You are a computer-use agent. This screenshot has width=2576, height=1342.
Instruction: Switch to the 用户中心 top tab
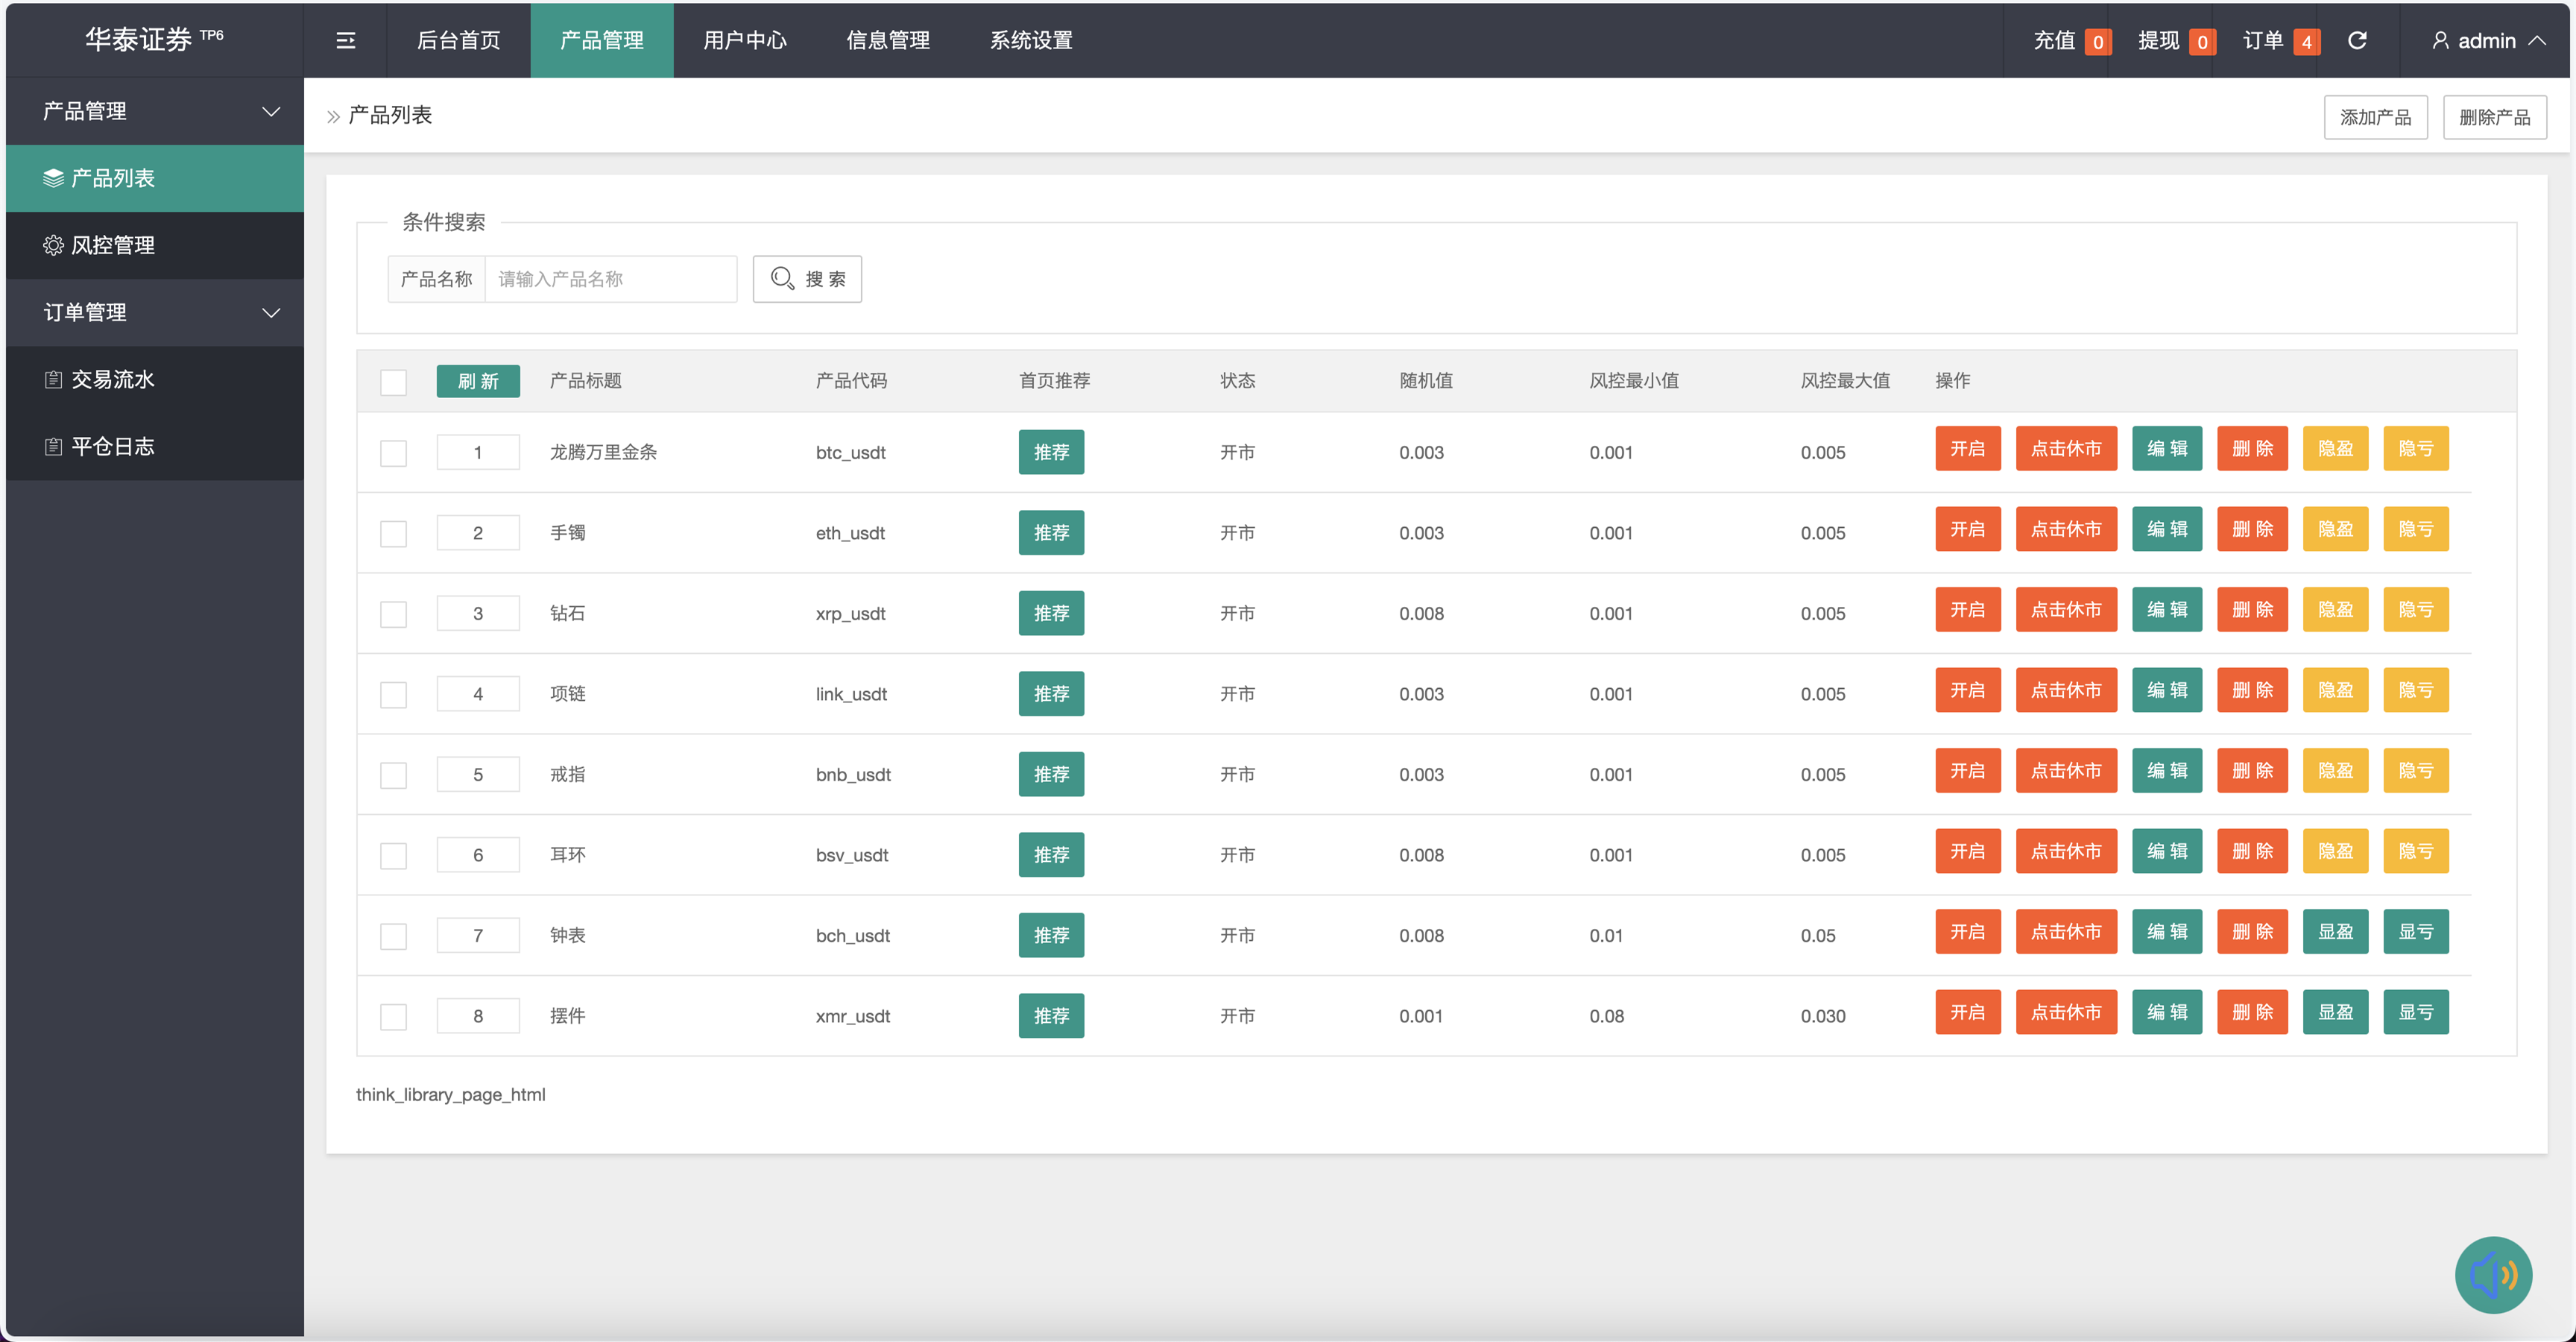745,40
